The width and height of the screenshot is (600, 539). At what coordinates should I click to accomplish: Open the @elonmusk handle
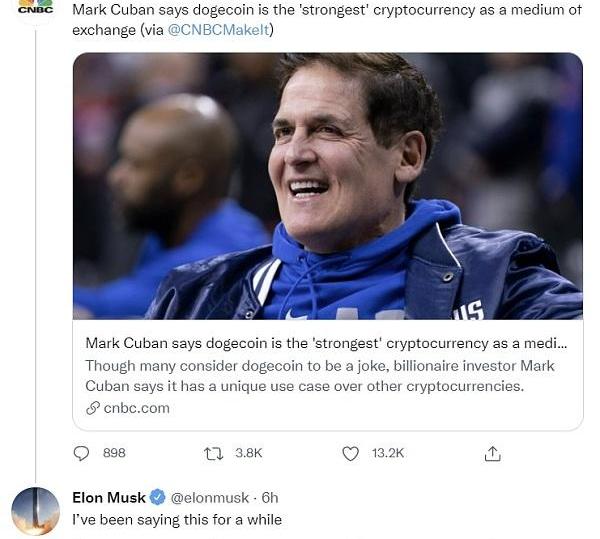210,497
